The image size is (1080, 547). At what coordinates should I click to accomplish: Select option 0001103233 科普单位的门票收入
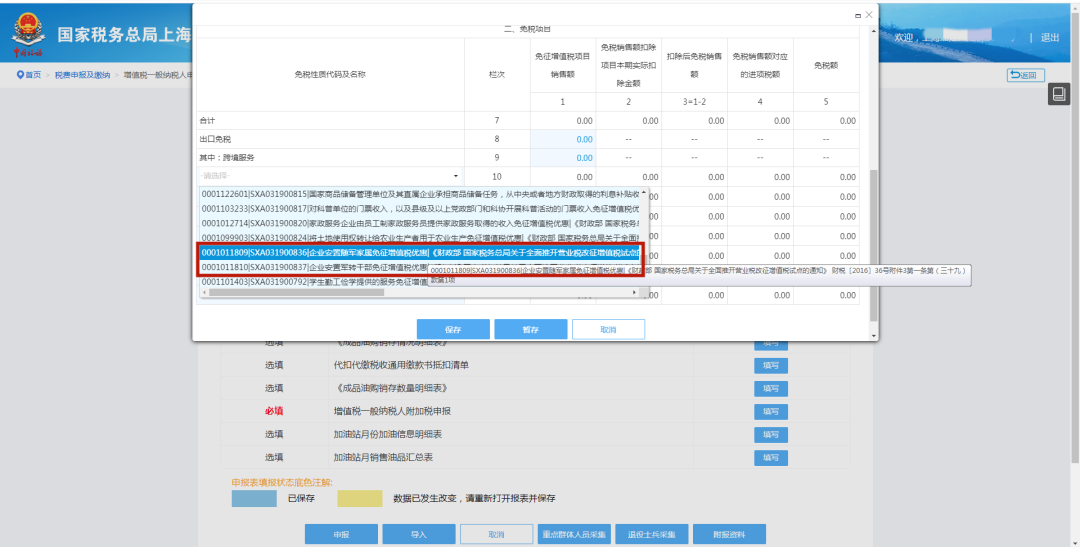tap(420, 208)
